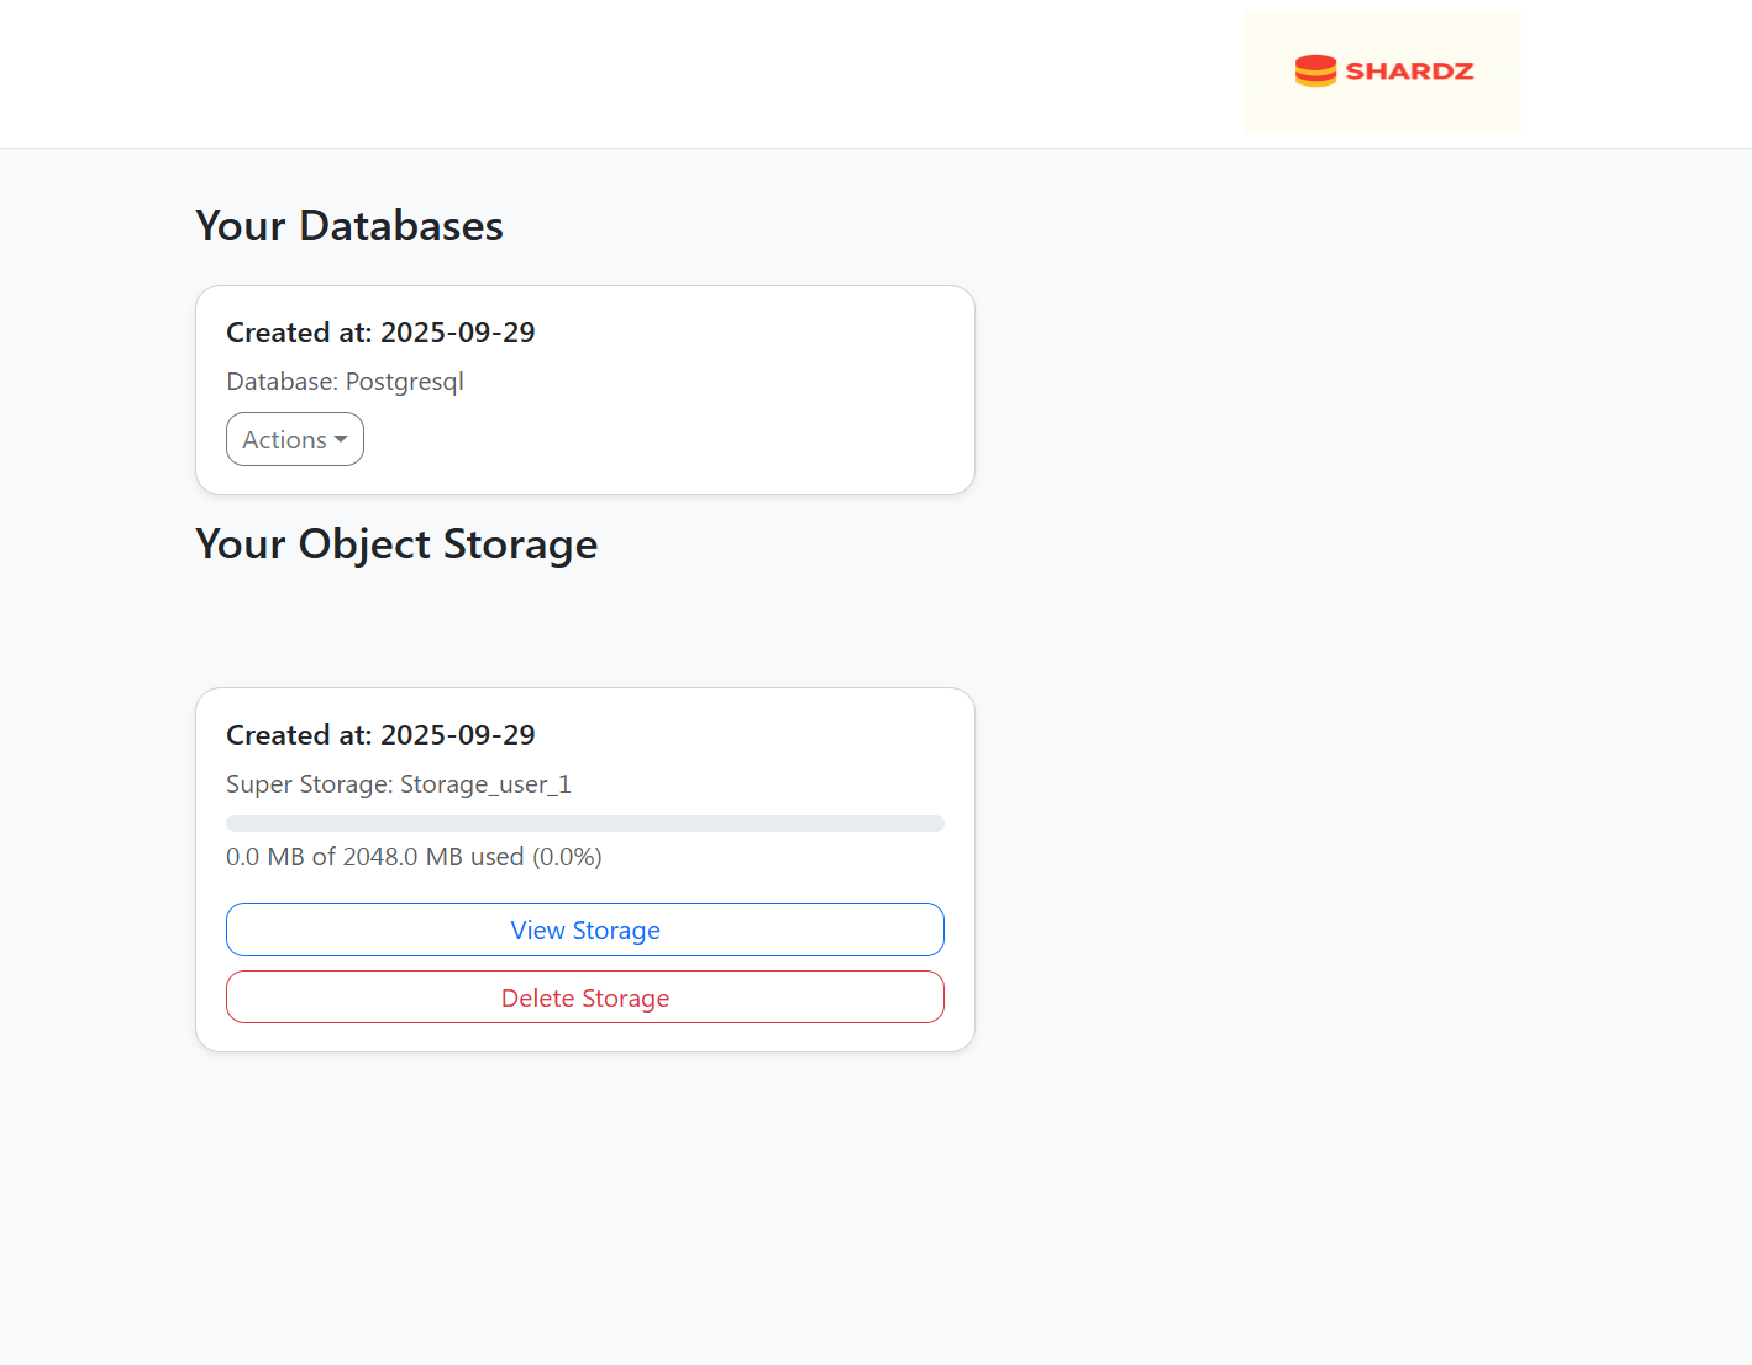This screenshot has height=1365, width=1752.
Task: Select the red cylinder icon in the header
Action: pos(1315,71)
